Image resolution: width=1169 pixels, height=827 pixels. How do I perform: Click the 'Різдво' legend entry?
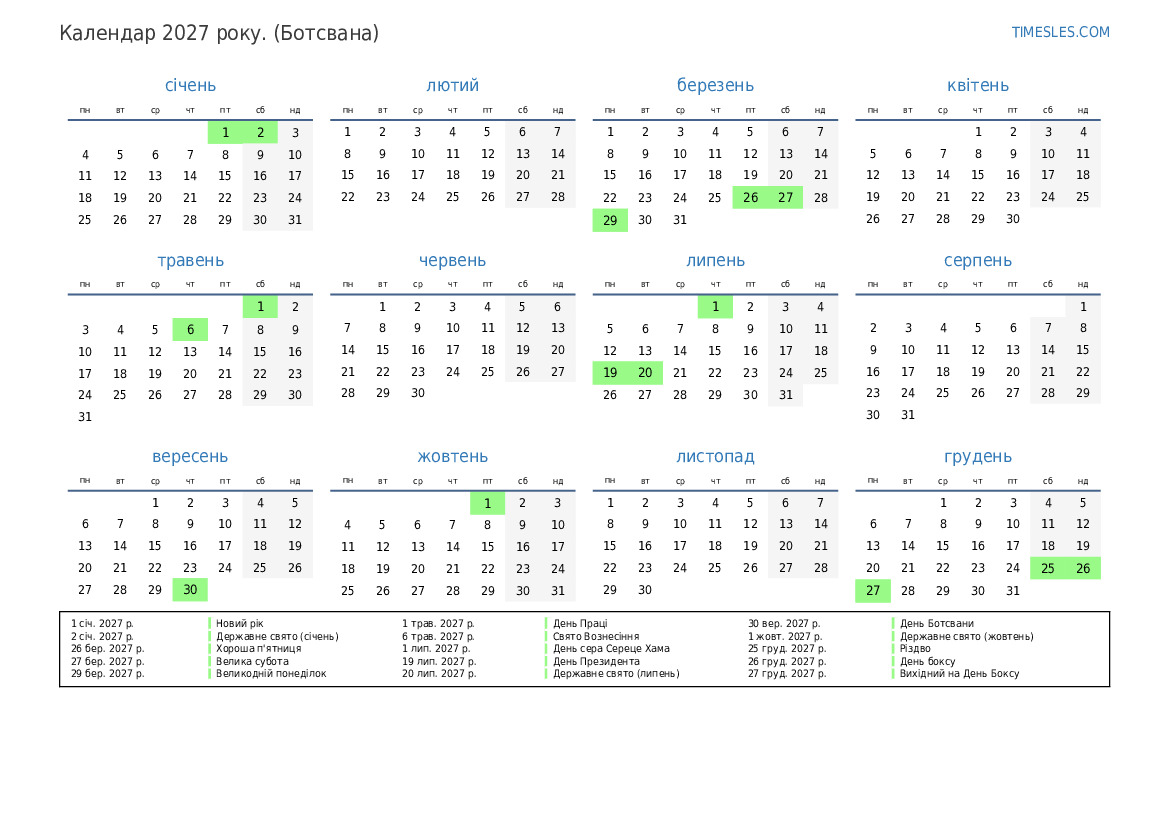pos(915,649)
